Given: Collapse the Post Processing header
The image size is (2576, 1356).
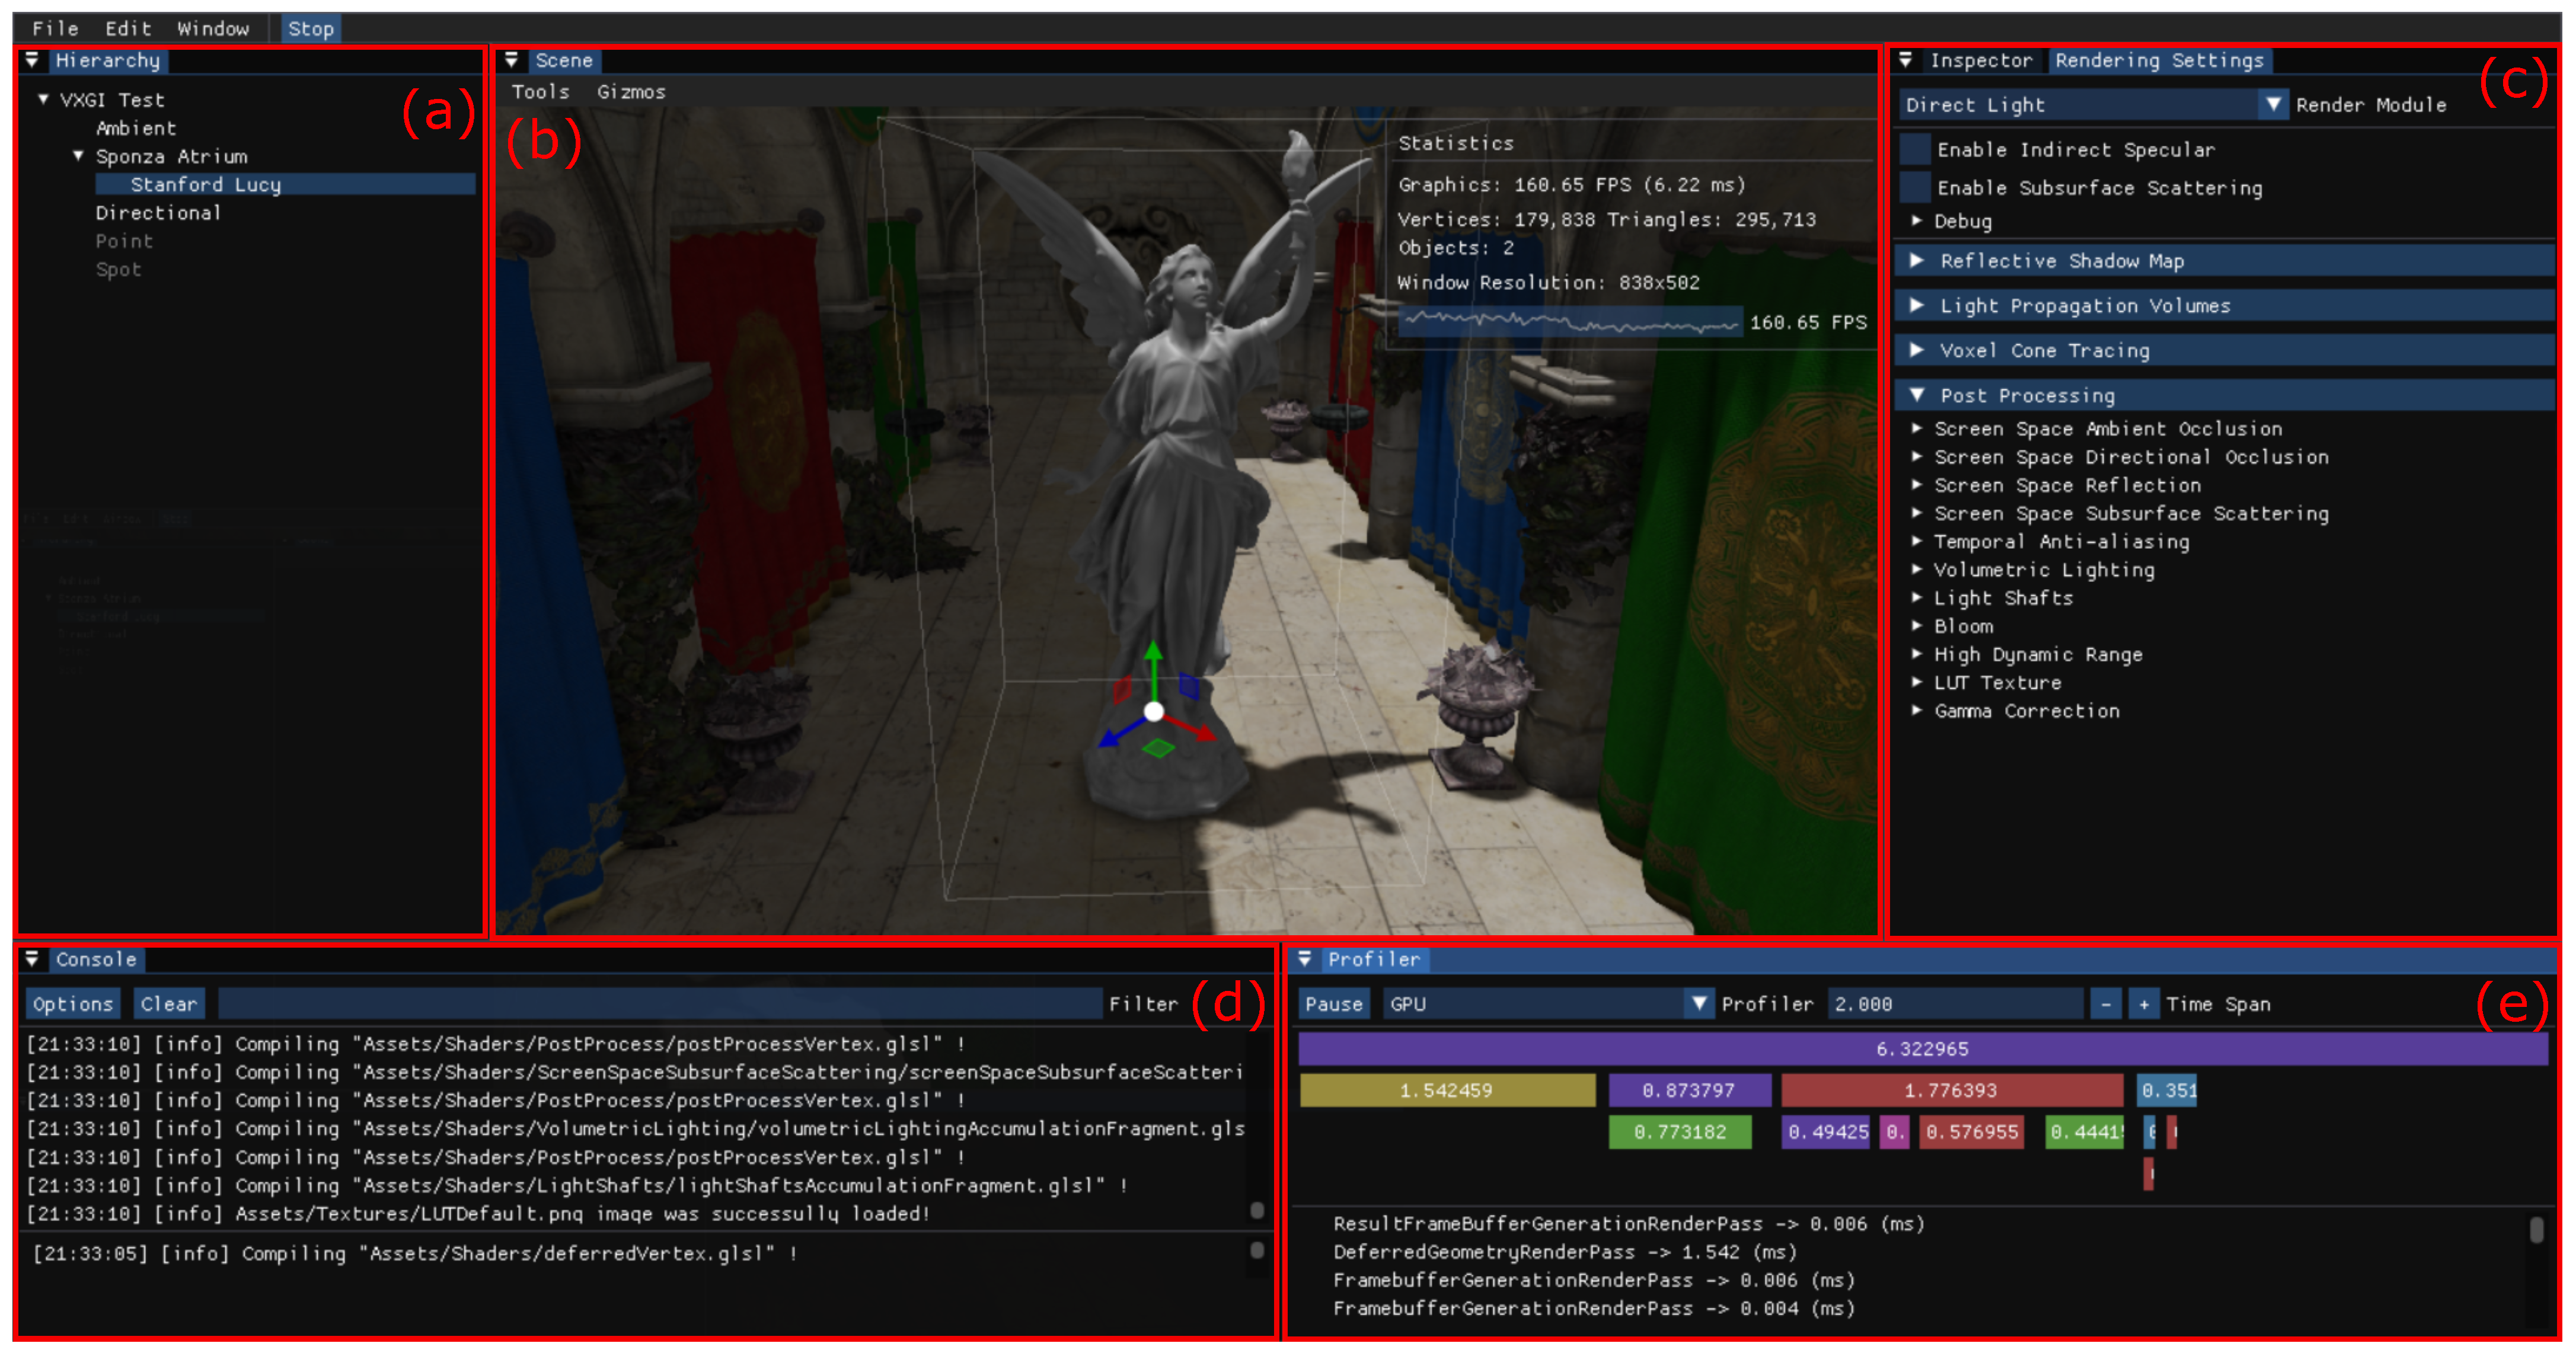Looking at the screenshot, I should pyautogui.click(x=2224, y=395).
